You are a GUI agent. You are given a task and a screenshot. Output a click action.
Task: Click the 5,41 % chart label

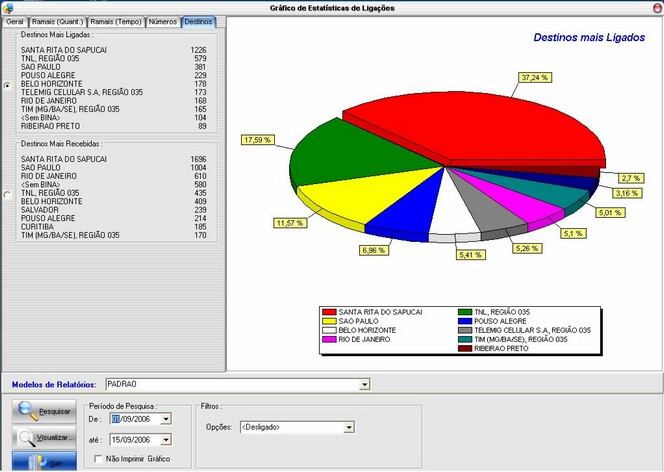click(470, 255)
